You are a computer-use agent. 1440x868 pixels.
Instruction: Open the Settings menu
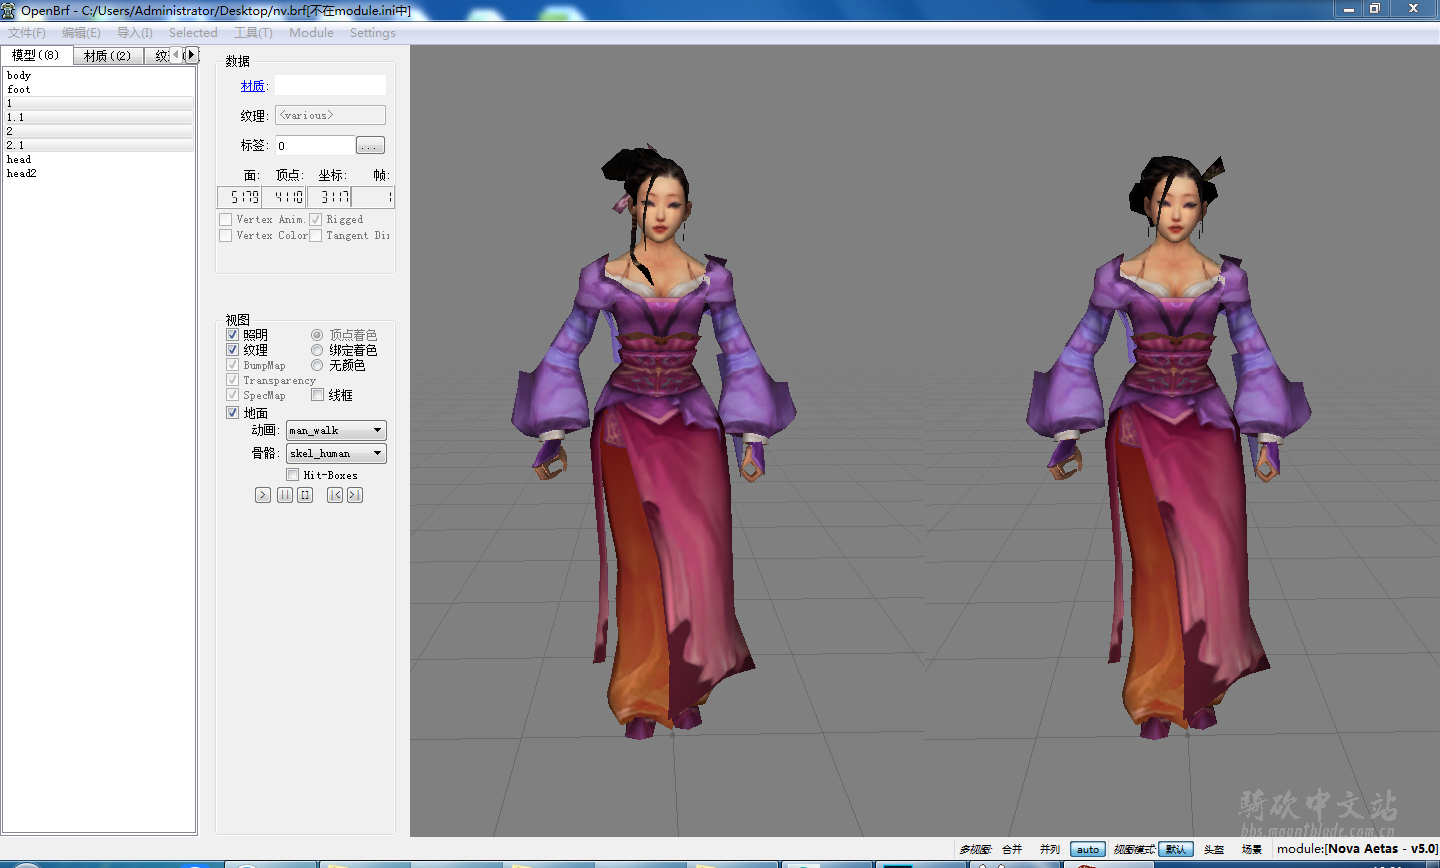tap(373, 33)
